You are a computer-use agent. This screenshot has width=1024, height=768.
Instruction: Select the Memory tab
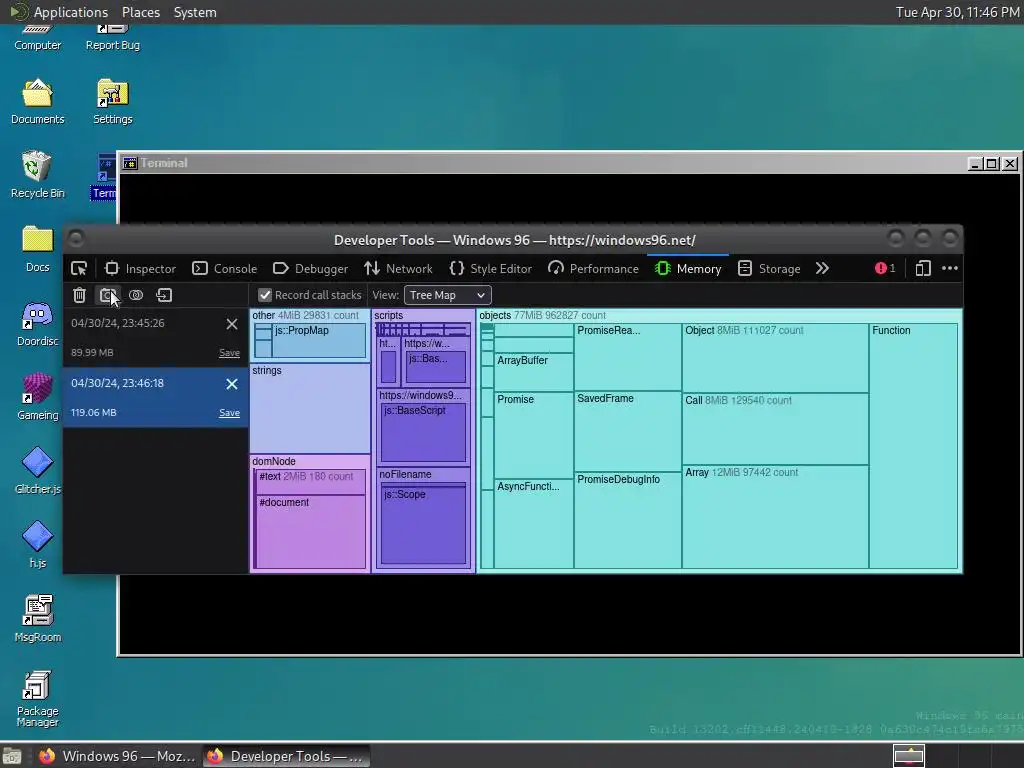point(688,268)
